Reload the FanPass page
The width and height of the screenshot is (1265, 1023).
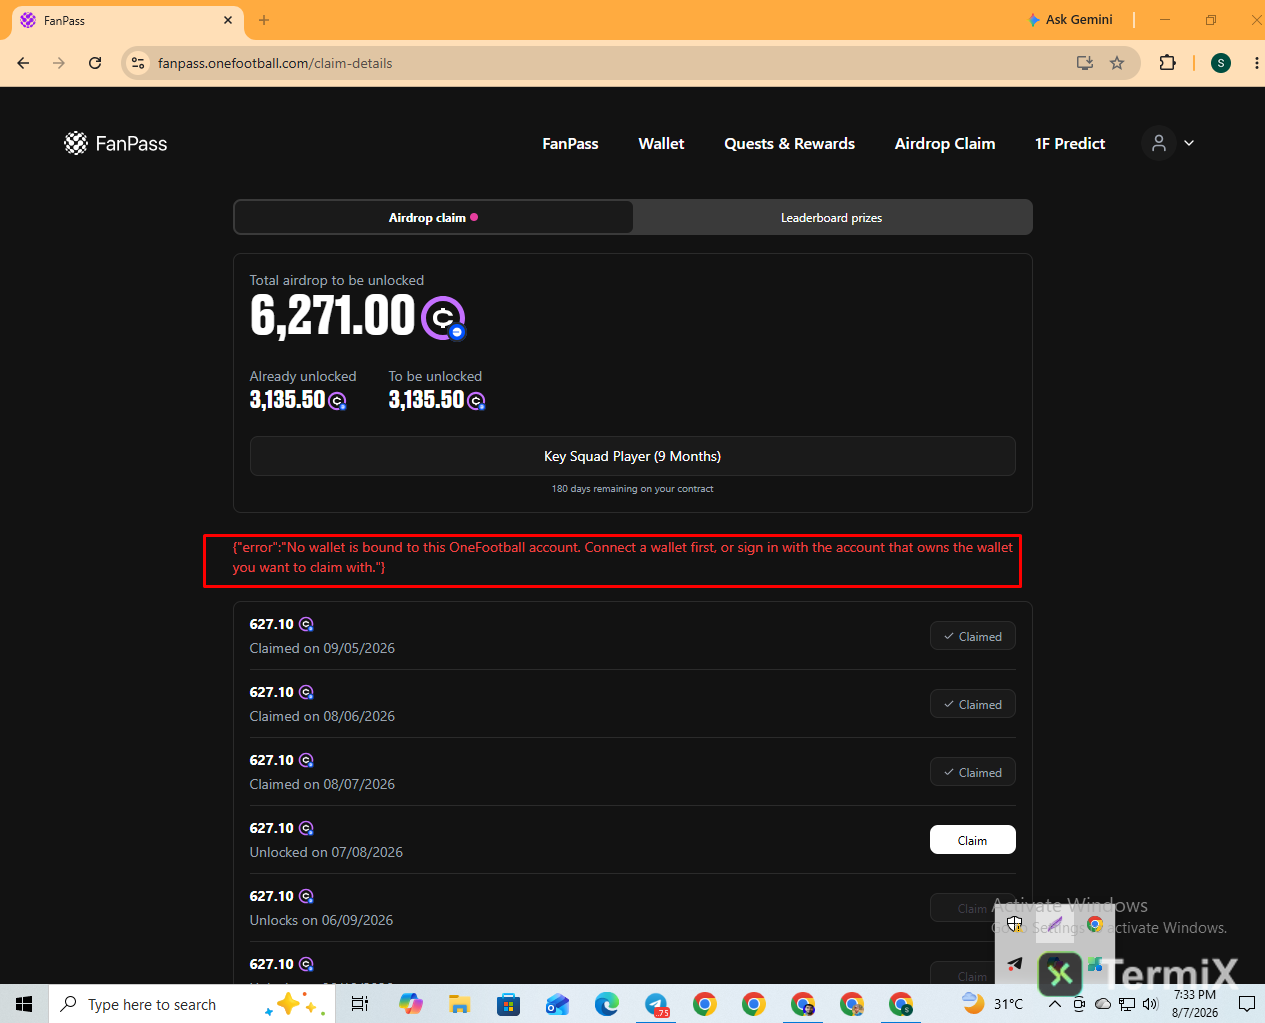[x=95, y=63]
